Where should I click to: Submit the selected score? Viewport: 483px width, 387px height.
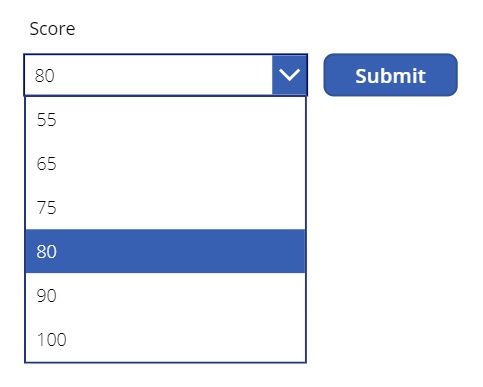point(390,75)
